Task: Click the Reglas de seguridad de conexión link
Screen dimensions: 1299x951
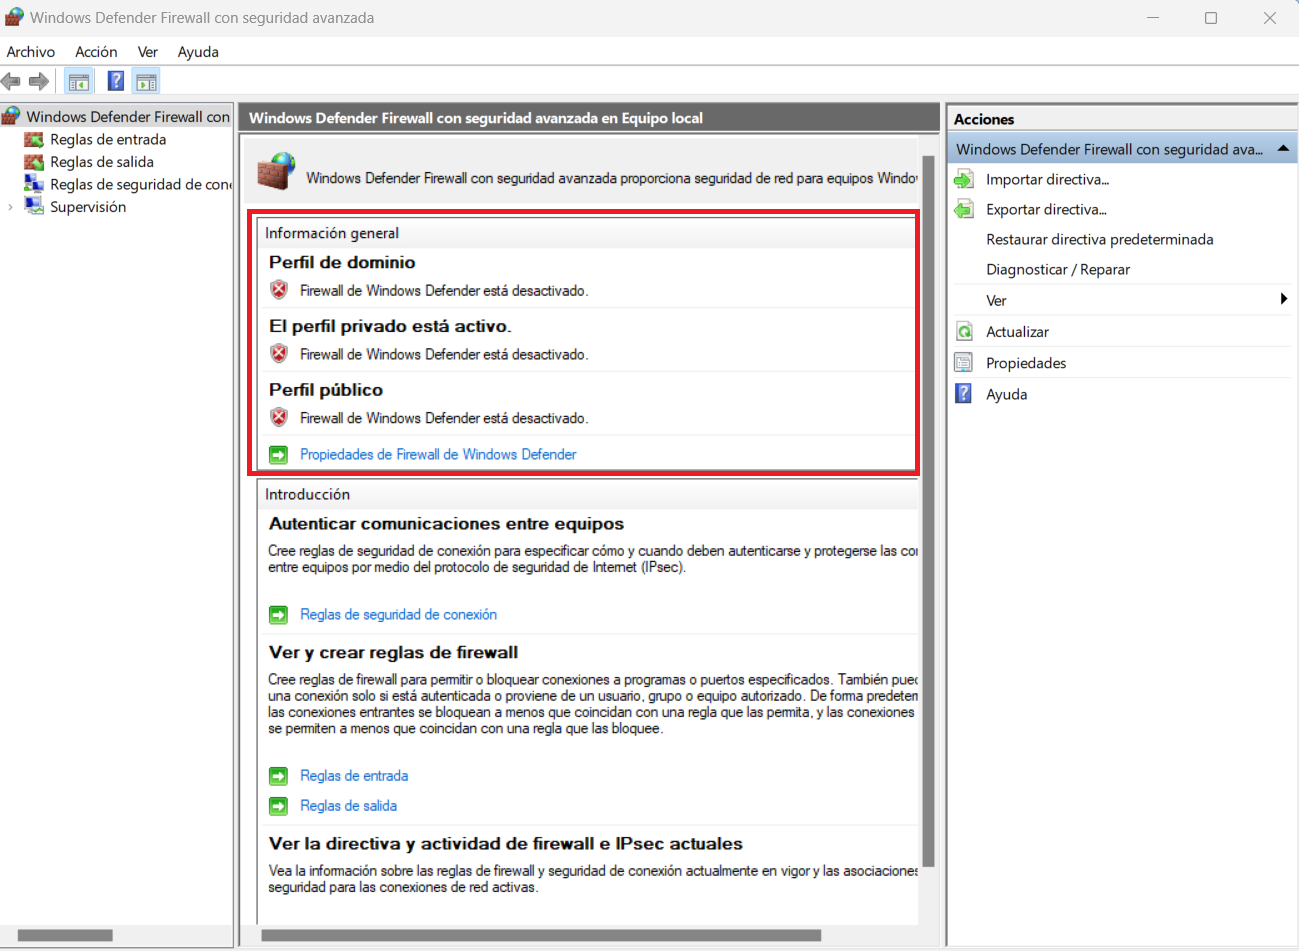Action: click(x=398, y=615)
